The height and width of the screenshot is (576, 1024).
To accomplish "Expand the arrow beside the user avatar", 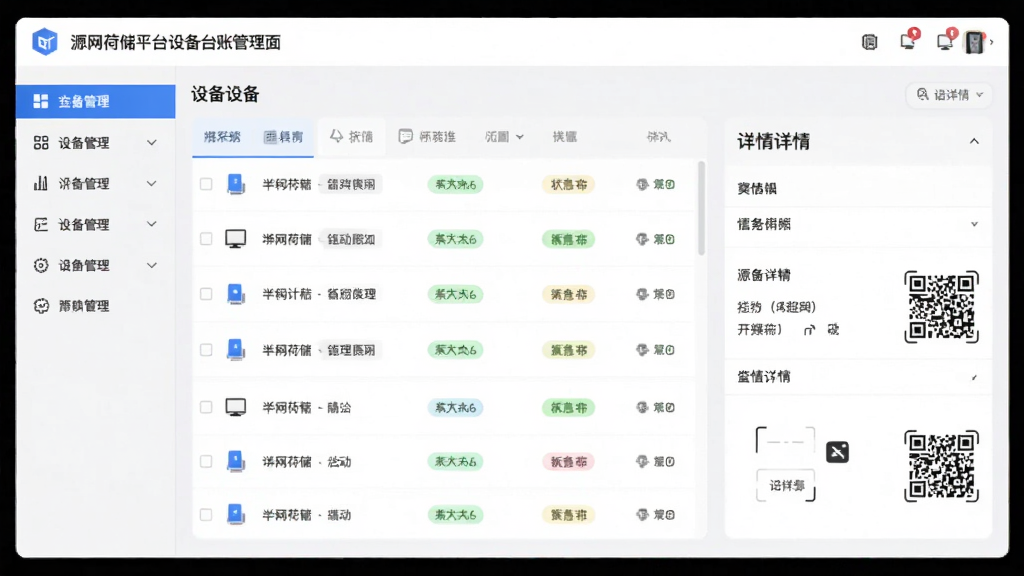I will tap(991, 42).
